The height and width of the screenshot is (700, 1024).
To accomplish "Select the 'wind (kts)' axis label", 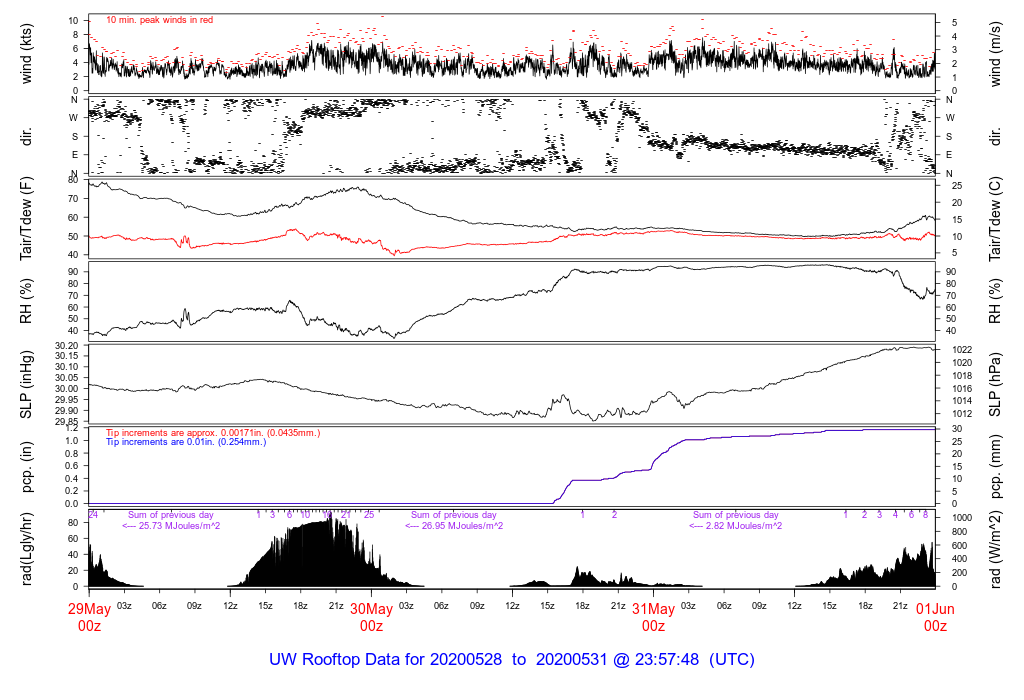I will 26,54.
